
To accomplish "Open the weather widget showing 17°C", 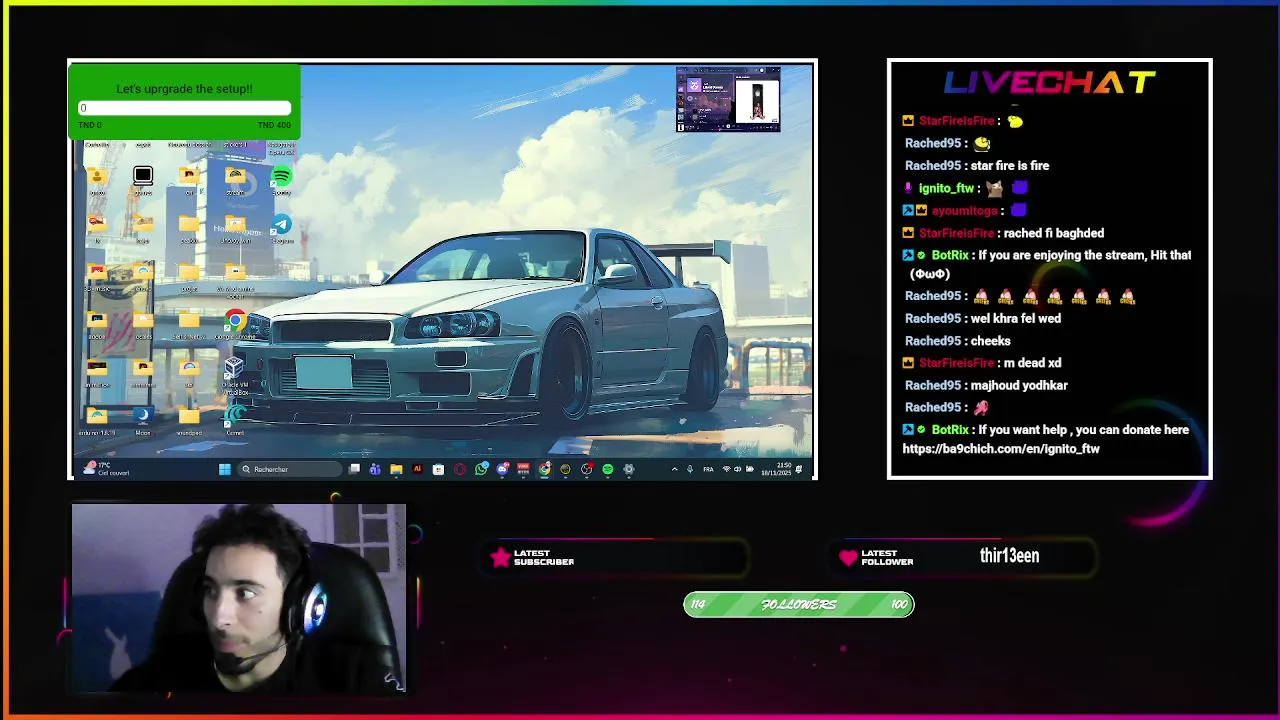I will pos(107,469).
